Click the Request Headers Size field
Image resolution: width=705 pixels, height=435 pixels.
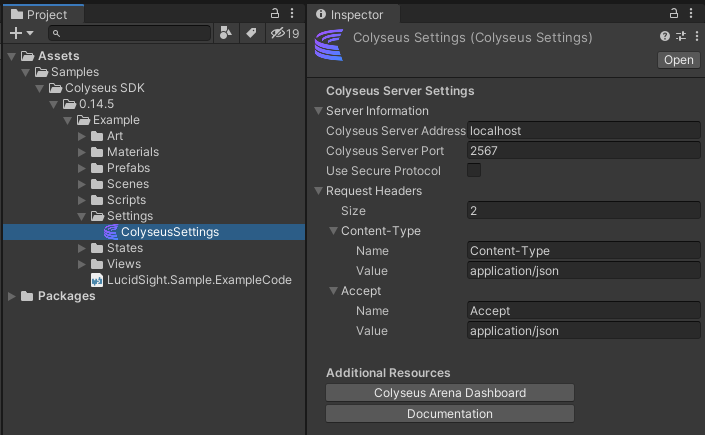584,211
